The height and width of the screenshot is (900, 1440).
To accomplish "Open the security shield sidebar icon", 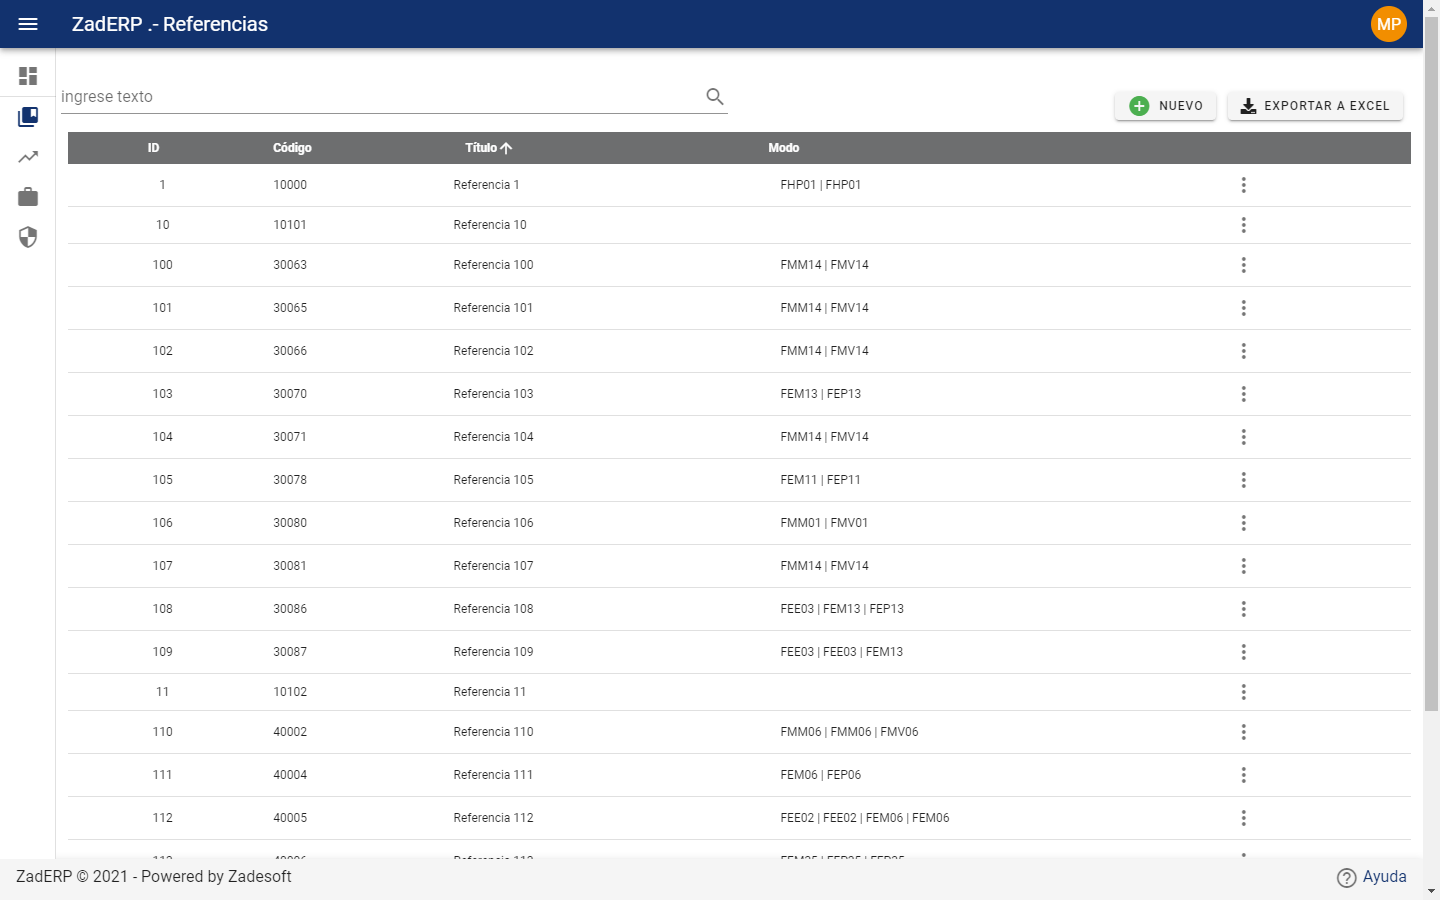I will point(28,237).
